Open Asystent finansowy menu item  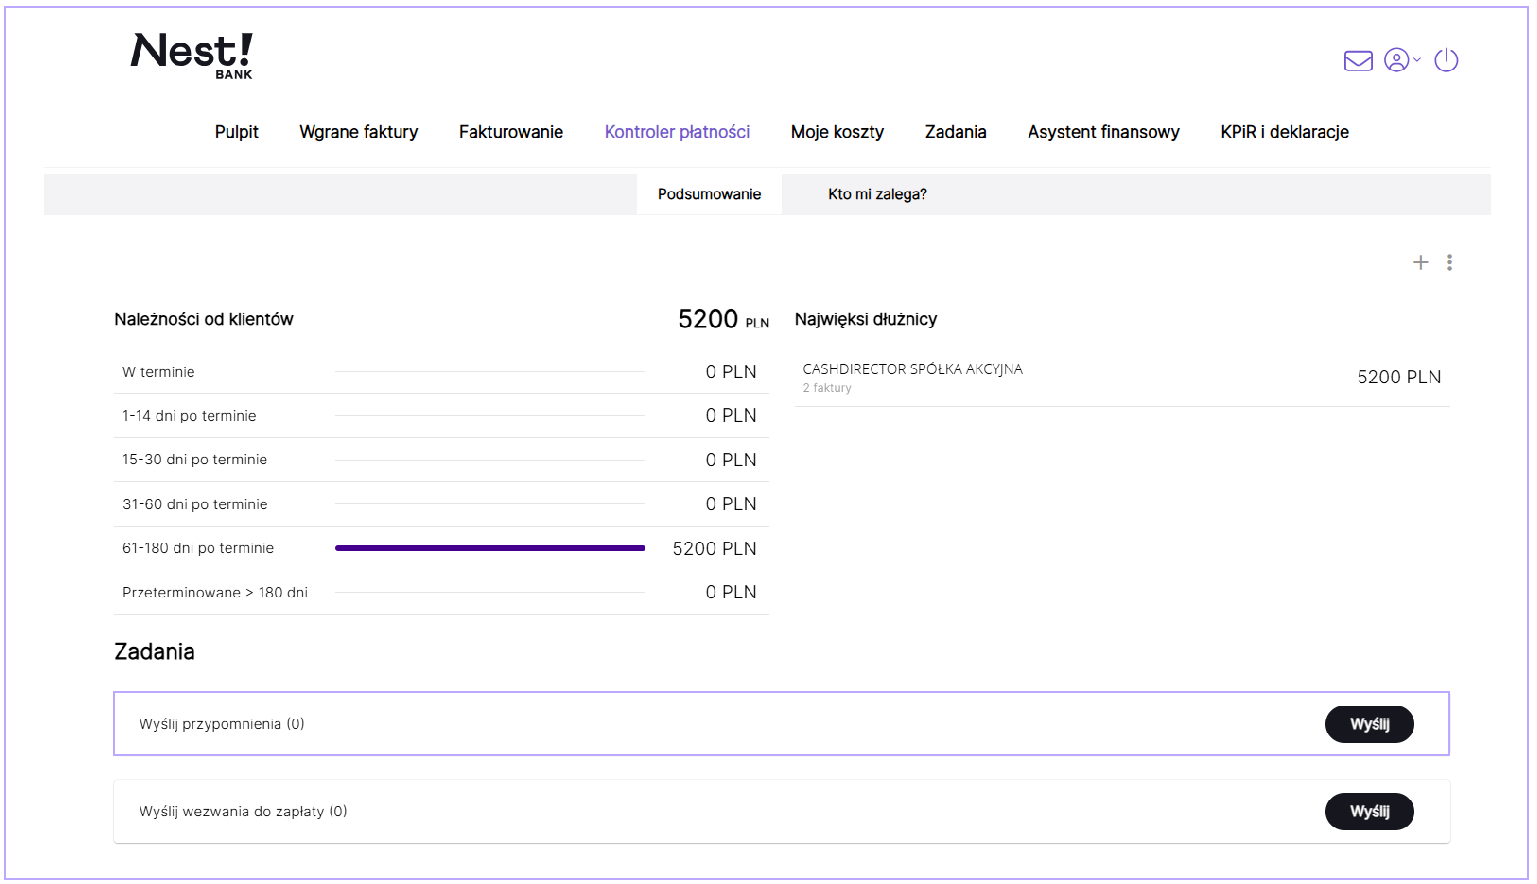[x=1103, y=132]
